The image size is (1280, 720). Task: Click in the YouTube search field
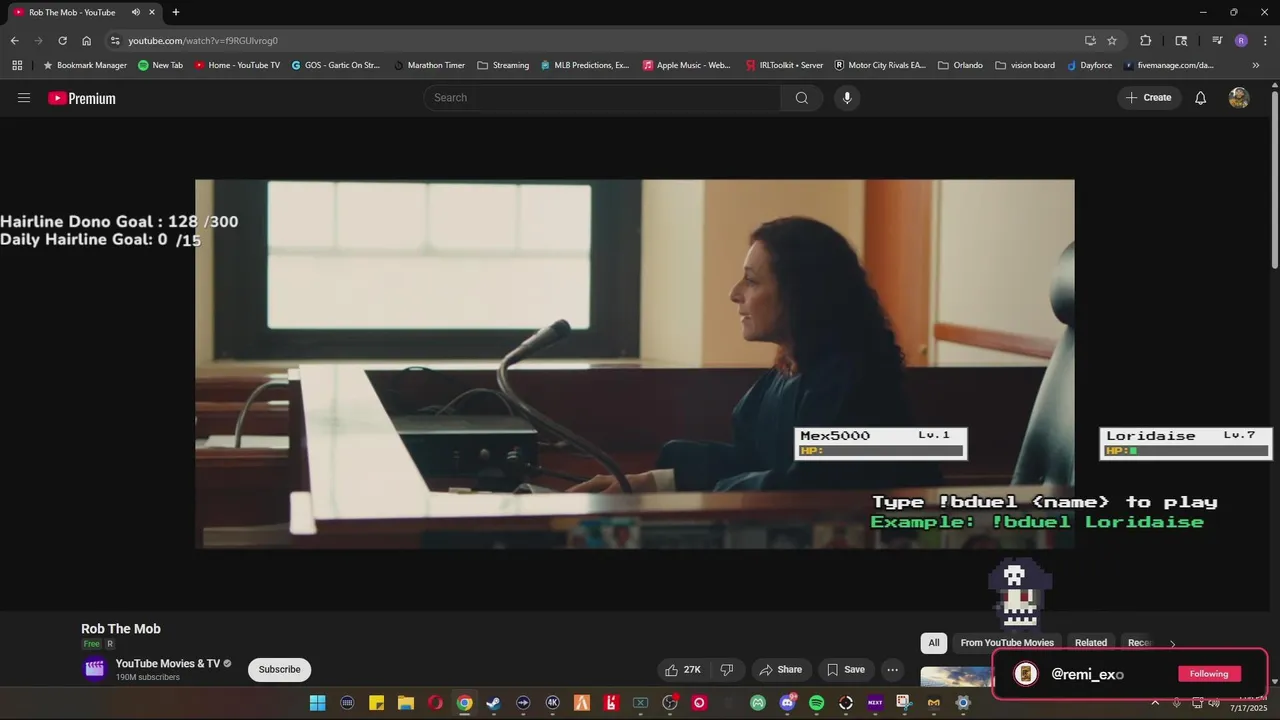click(602, 98)
